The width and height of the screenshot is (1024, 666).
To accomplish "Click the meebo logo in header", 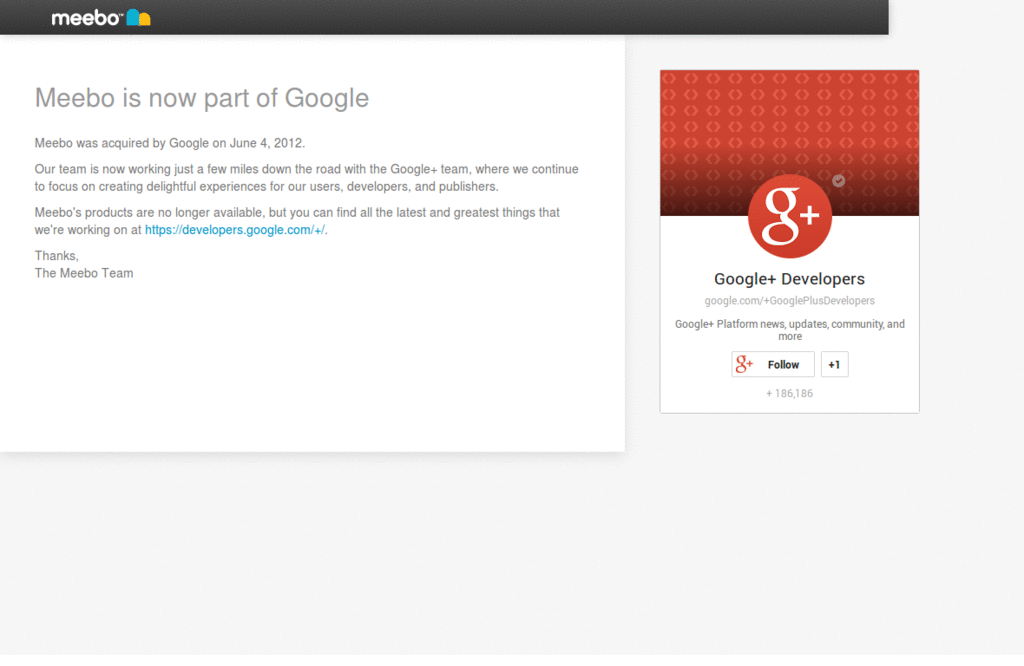I will (101, 18).
